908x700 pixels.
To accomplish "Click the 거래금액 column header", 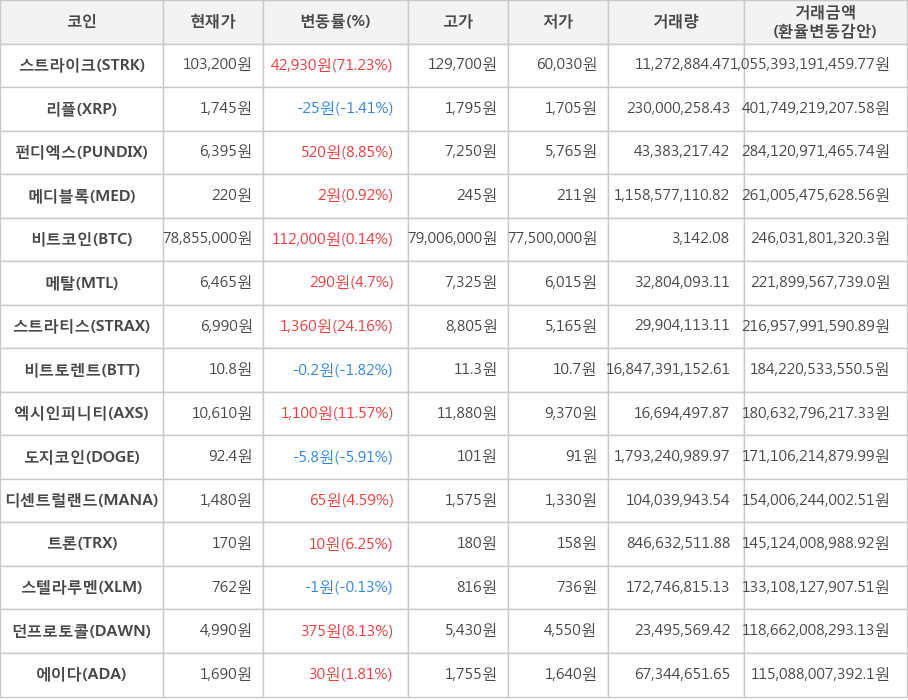I will tap(825, 21).
